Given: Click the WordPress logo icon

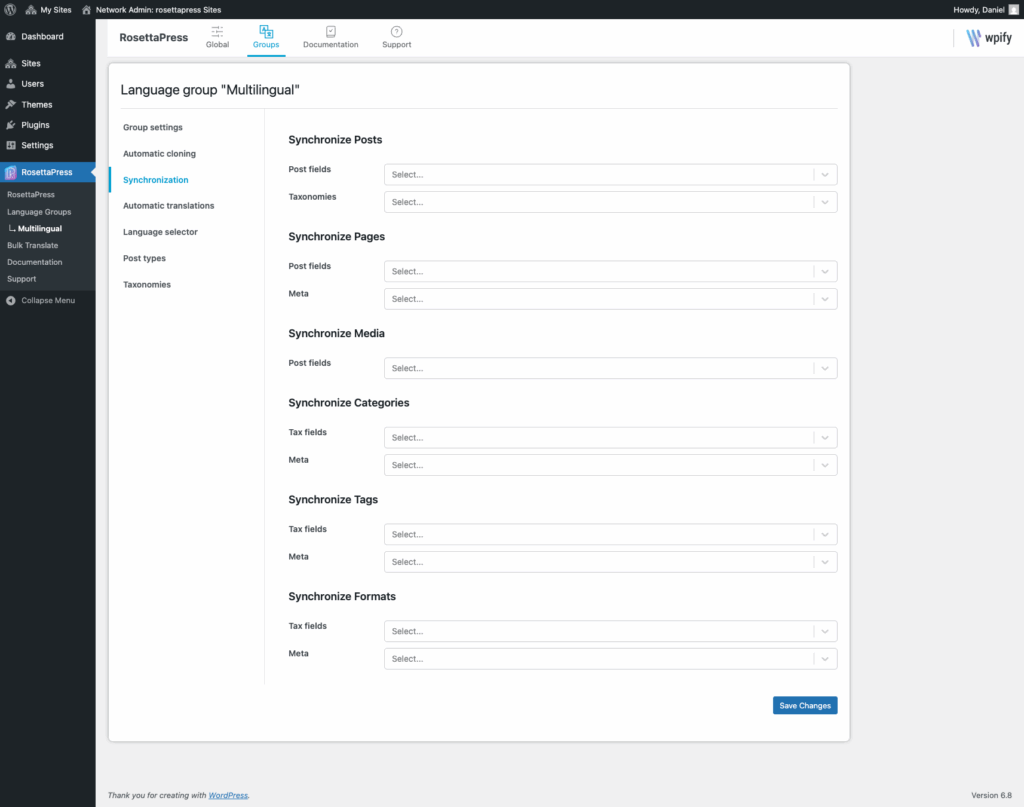Looking at the screenshot, I should pos(10,9).
